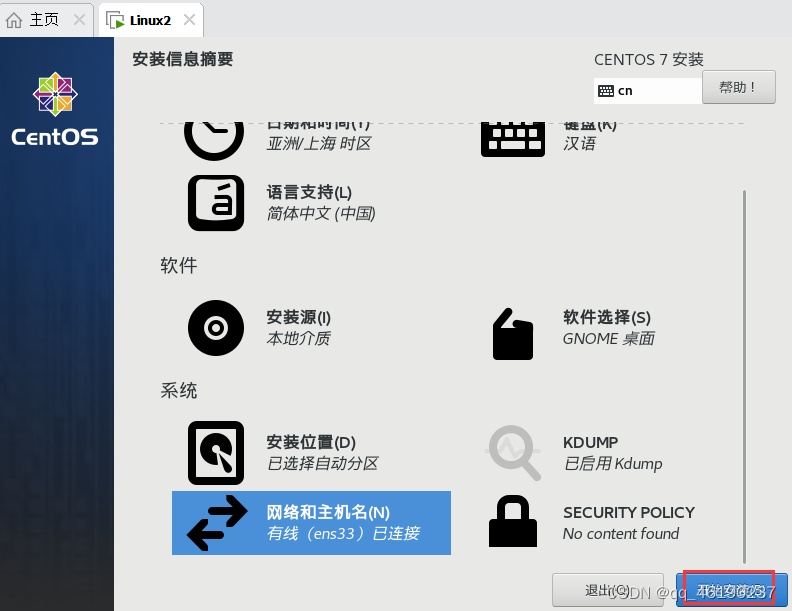Screen dimensions: 792x611
Task: Click the 开始安装 begin installation button
Action: 732,590
